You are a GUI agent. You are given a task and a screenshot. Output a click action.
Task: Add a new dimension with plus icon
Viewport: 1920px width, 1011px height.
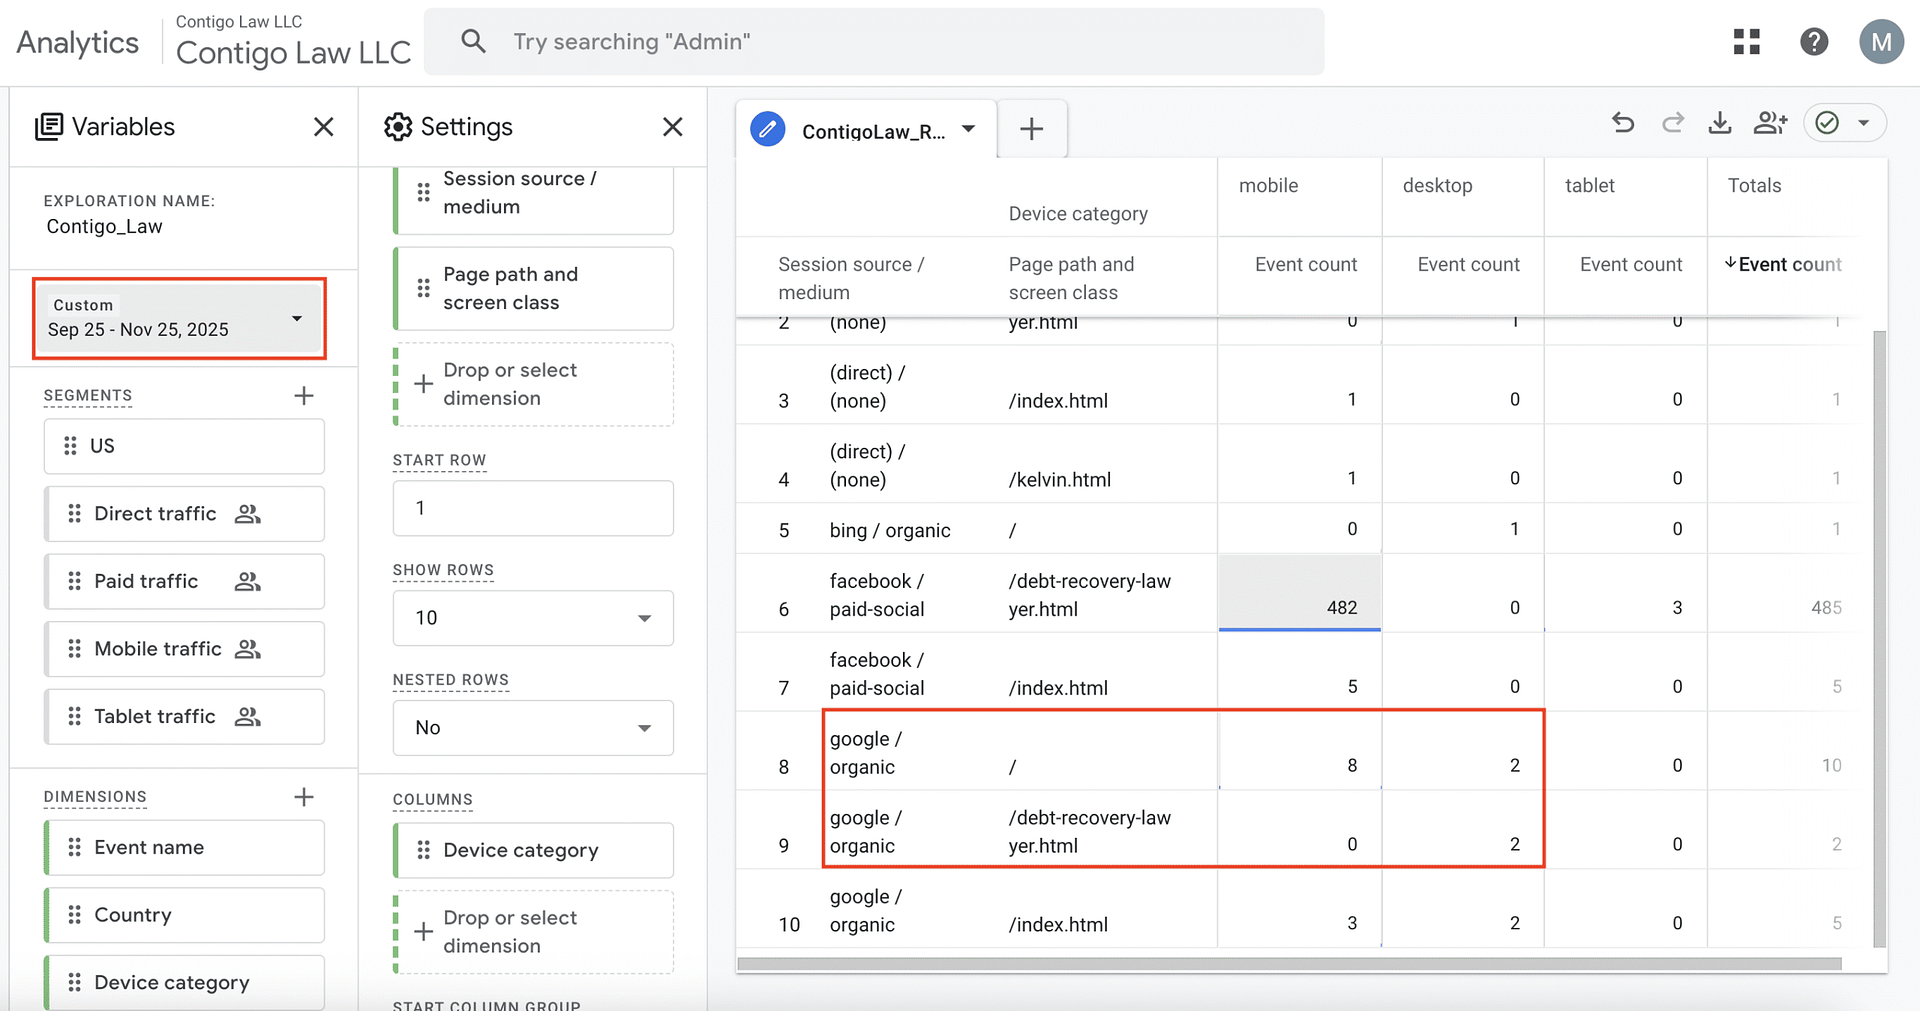(304, 797)
